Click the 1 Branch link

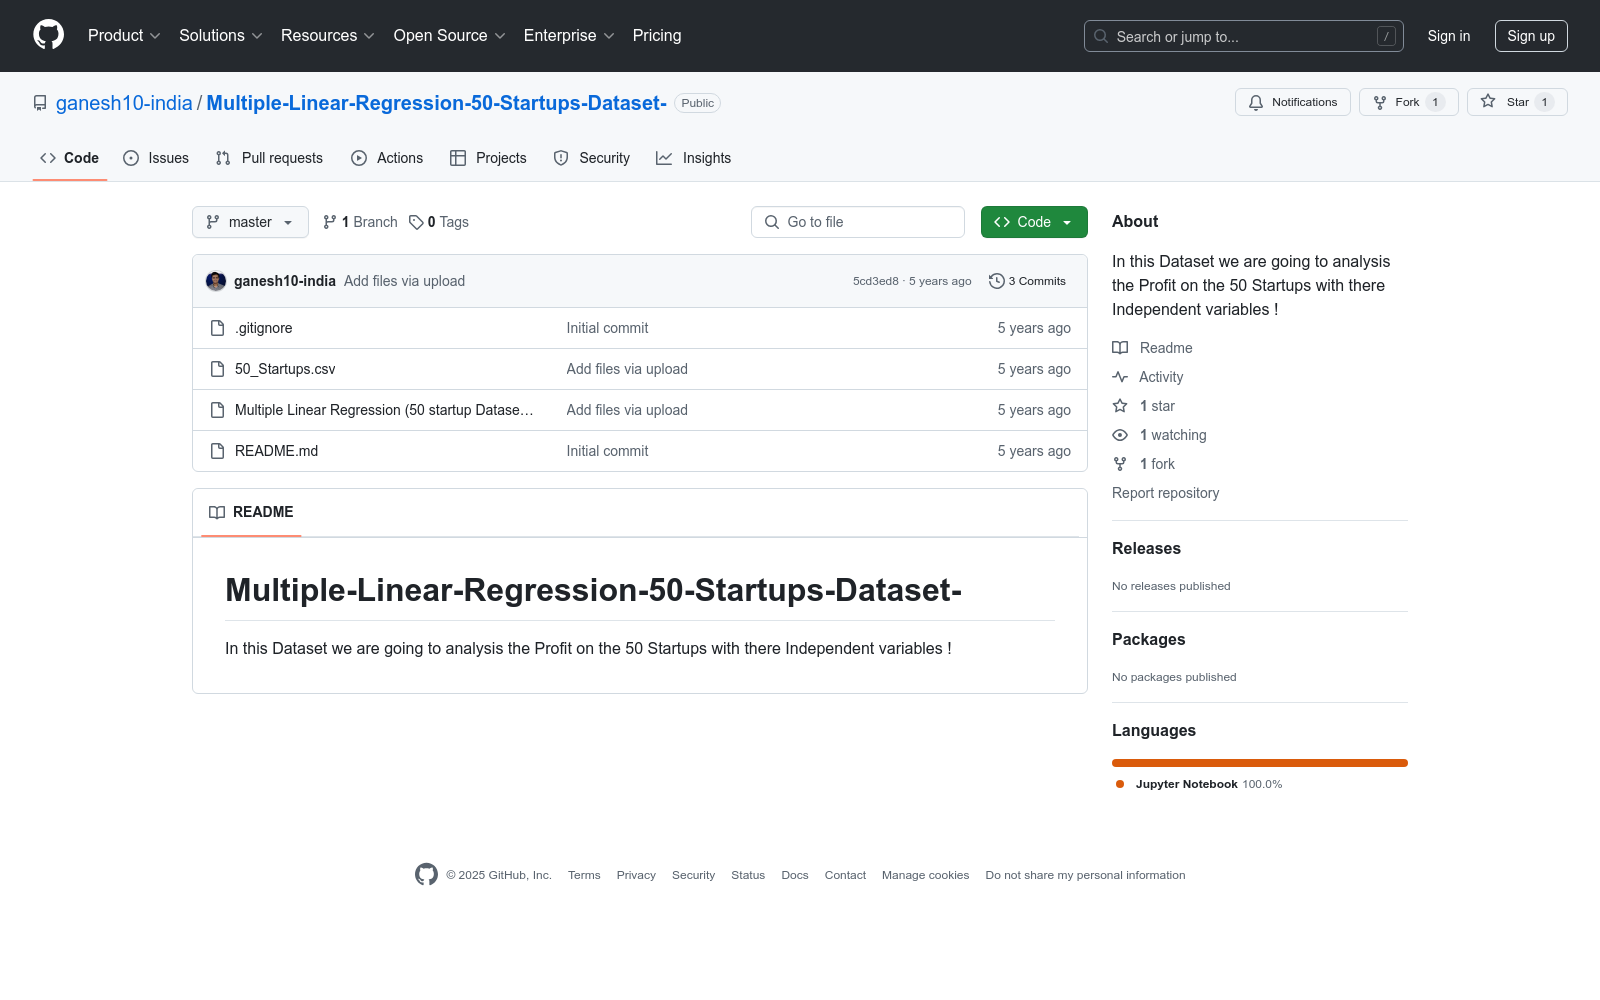(x=360, y=222)
